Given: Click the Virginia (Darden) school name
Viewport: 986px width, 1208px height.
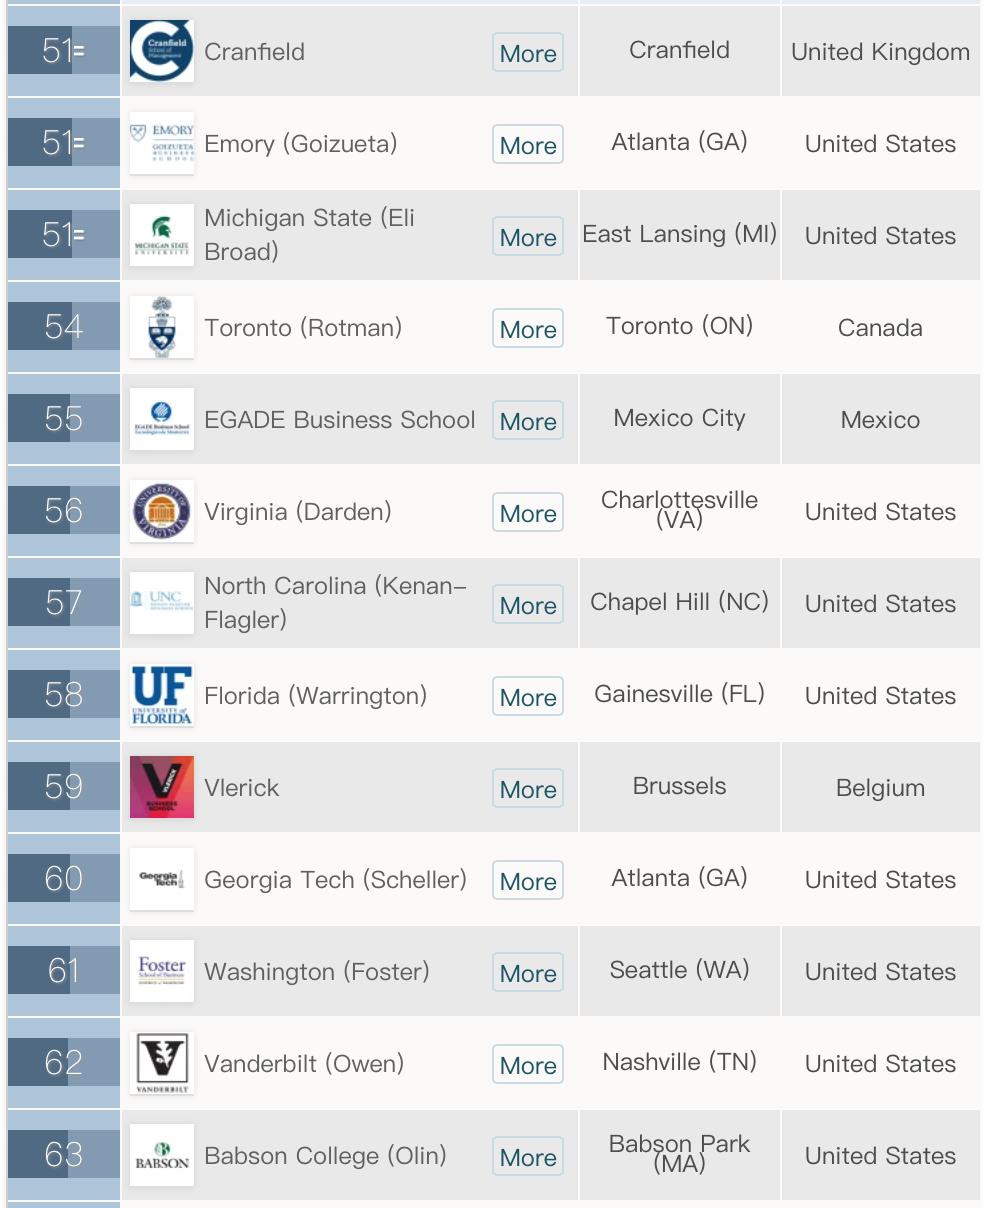Looking at the screenshot, I should [298, 512].
